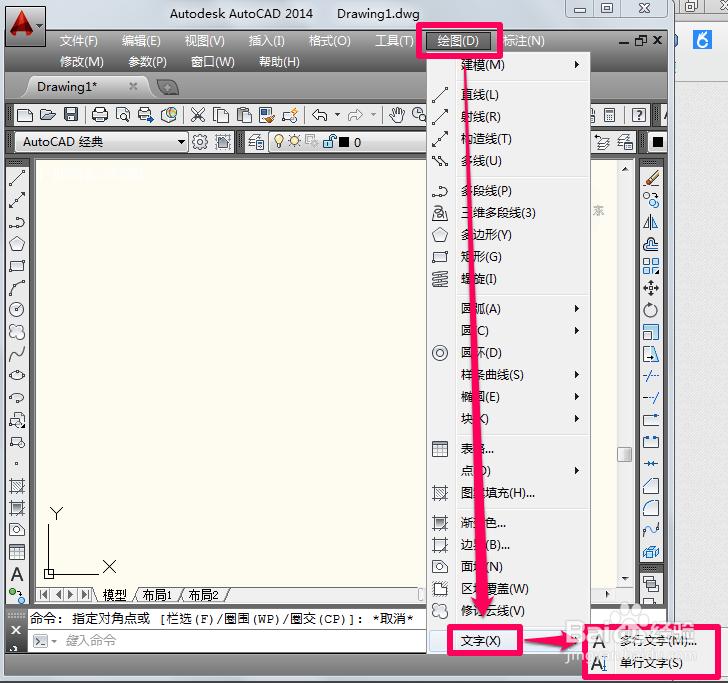Open the 格式(O) menu
The height and width of the screenshot is (683, 728).
[x=330, y=41]
